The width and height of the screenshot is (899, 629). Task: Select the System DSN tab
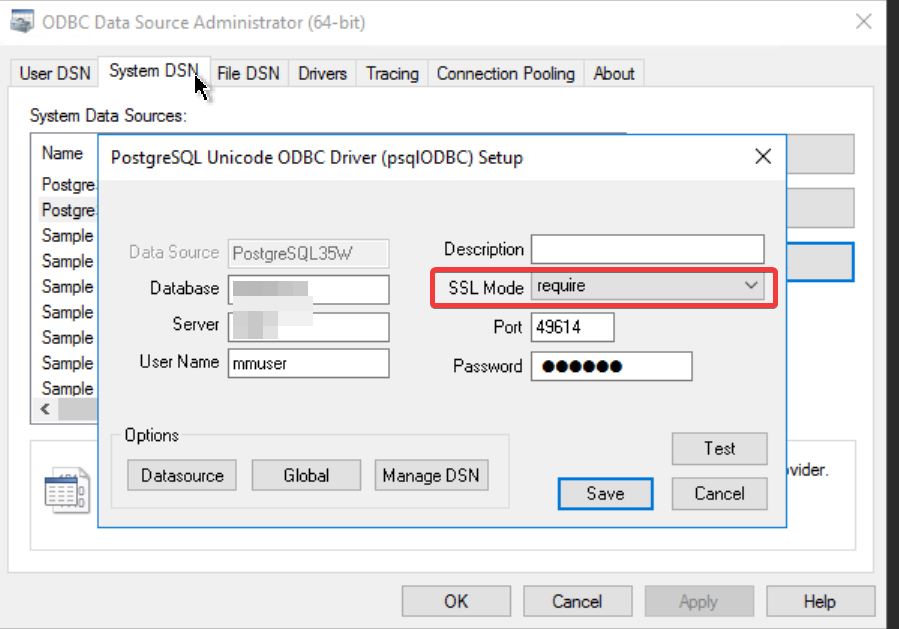click(x=154, y=71)
